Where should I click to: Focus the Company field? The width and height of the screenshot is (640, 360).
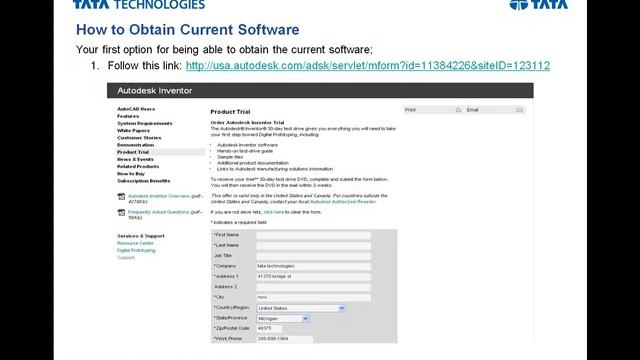[313, 266]
